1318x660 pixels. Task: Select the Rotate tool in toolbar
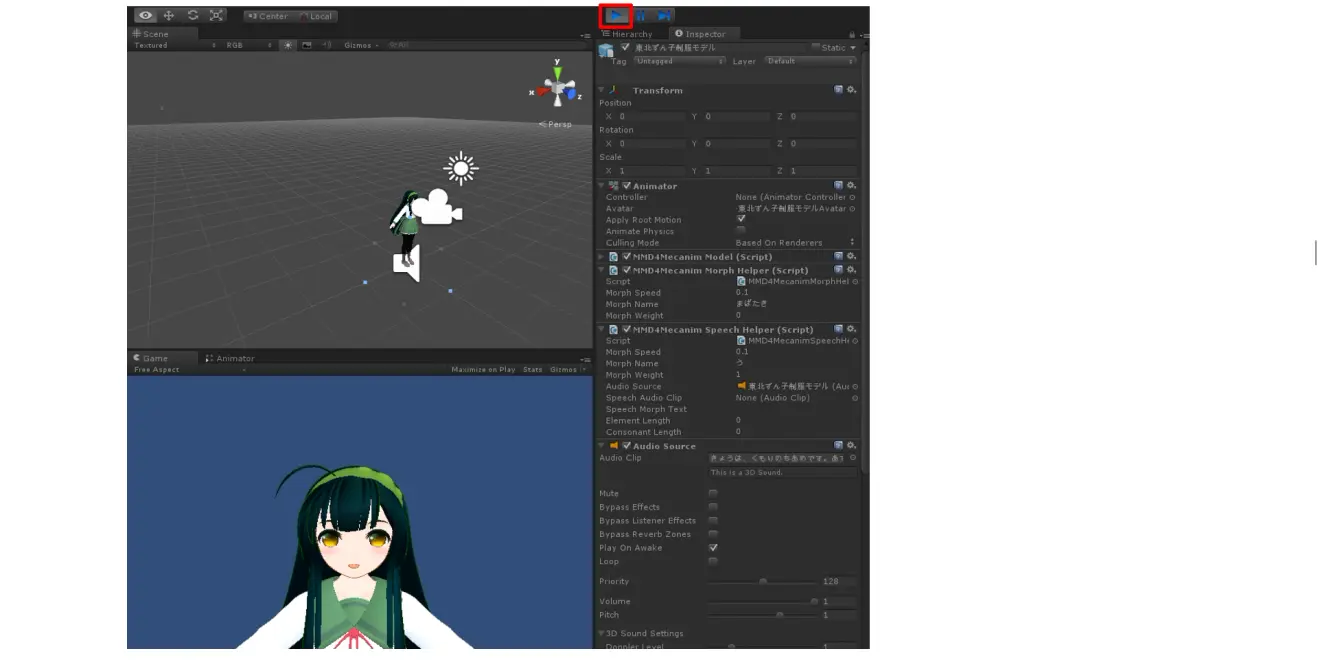[x=192, y=16]
